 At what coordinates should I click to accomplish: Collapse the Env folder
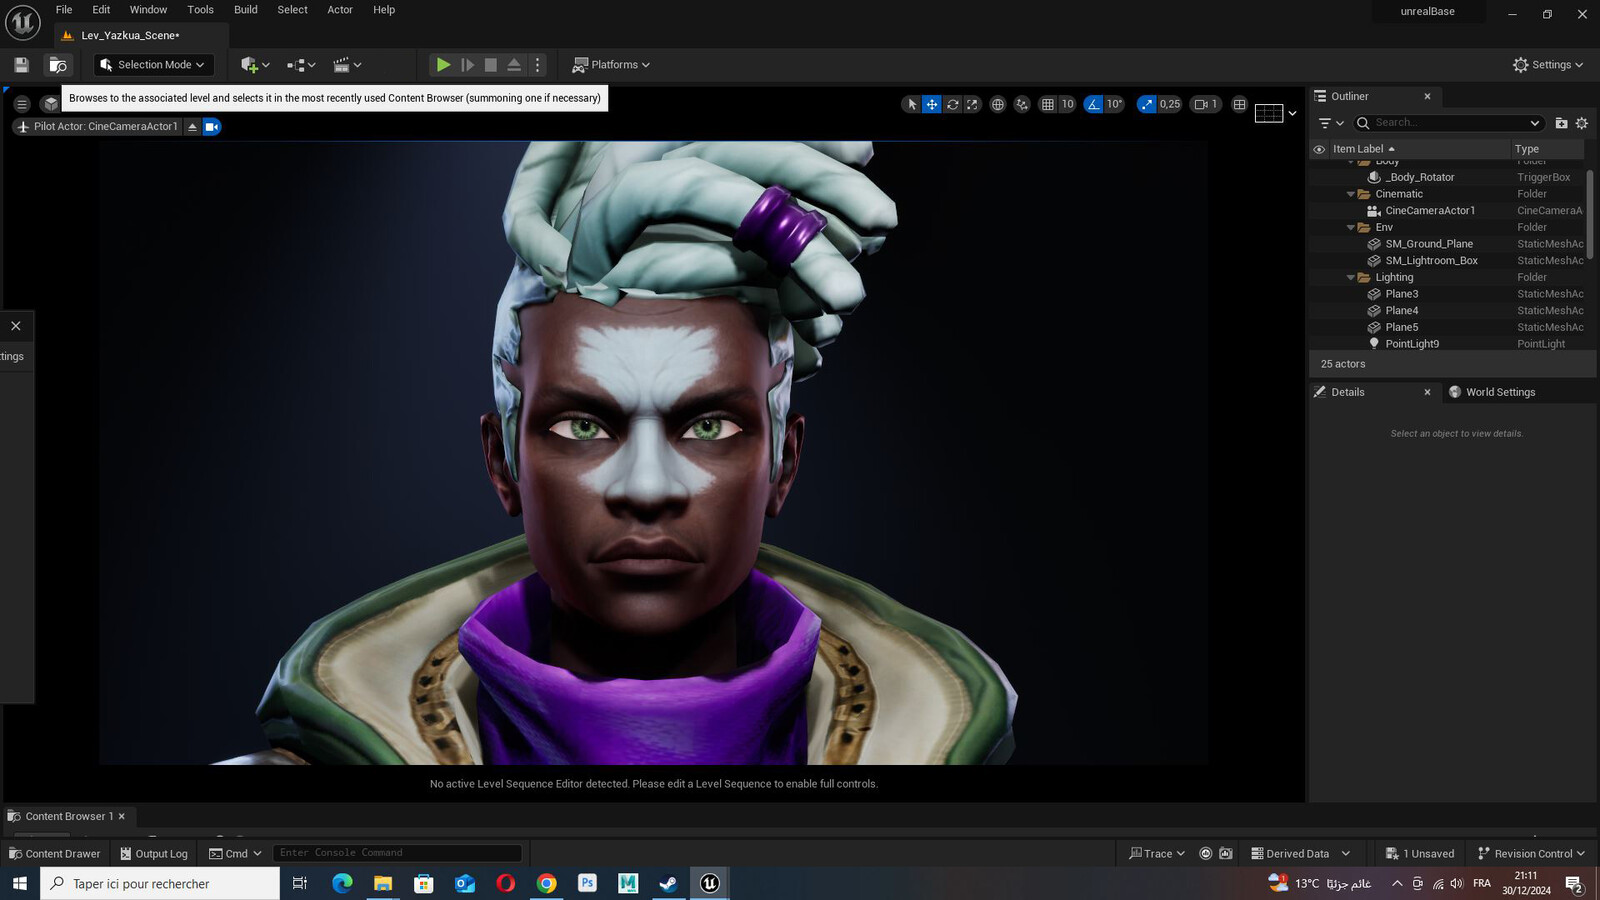1351,228
